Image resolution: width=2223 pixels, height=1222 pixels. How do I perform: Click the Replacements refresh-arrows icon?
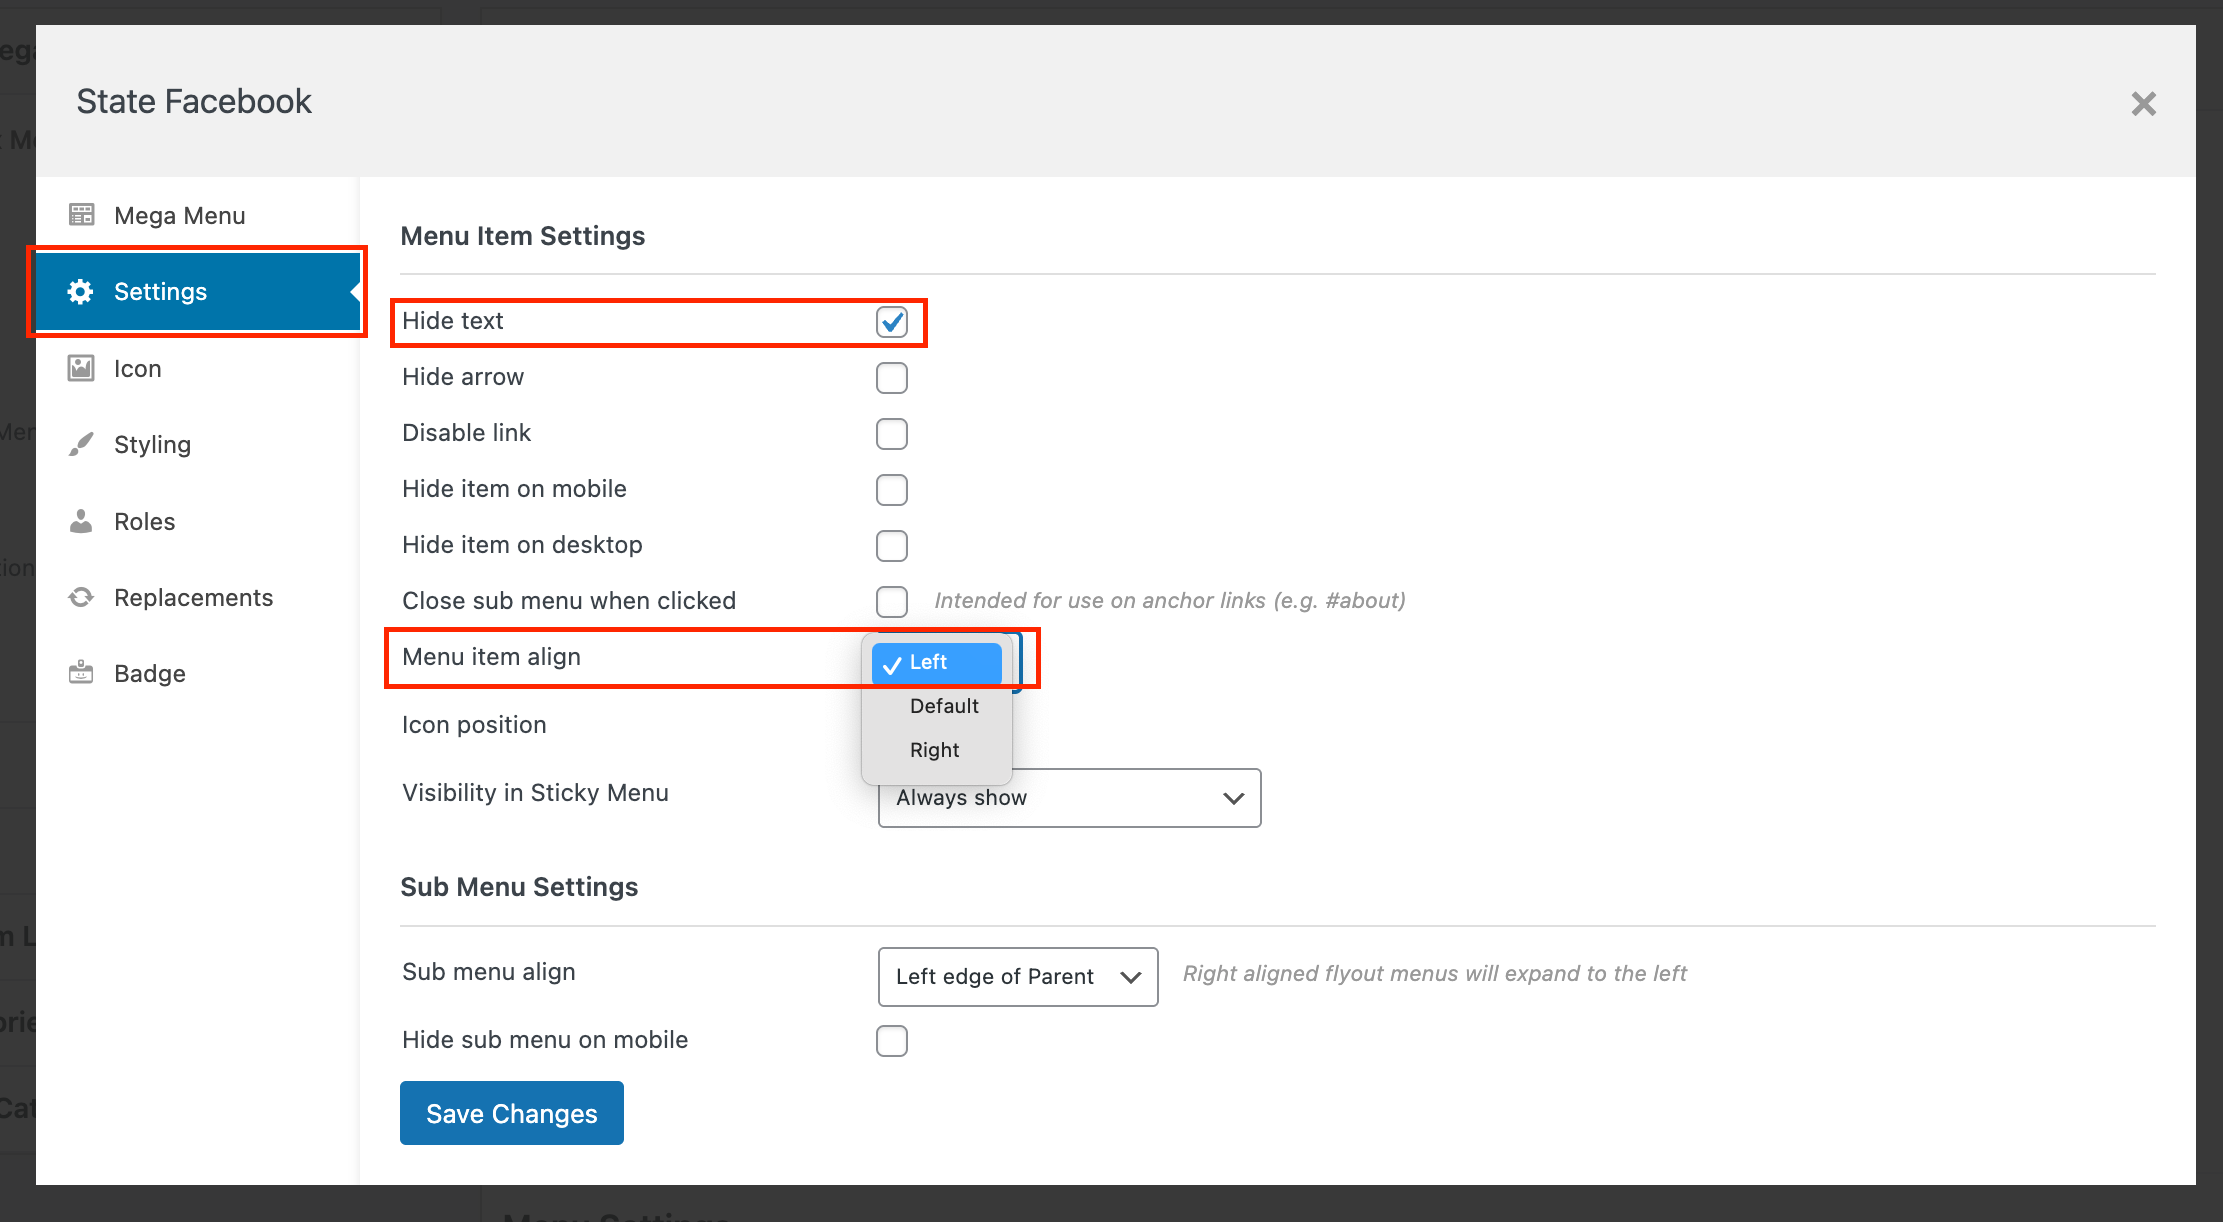click(x=81, y=597)
